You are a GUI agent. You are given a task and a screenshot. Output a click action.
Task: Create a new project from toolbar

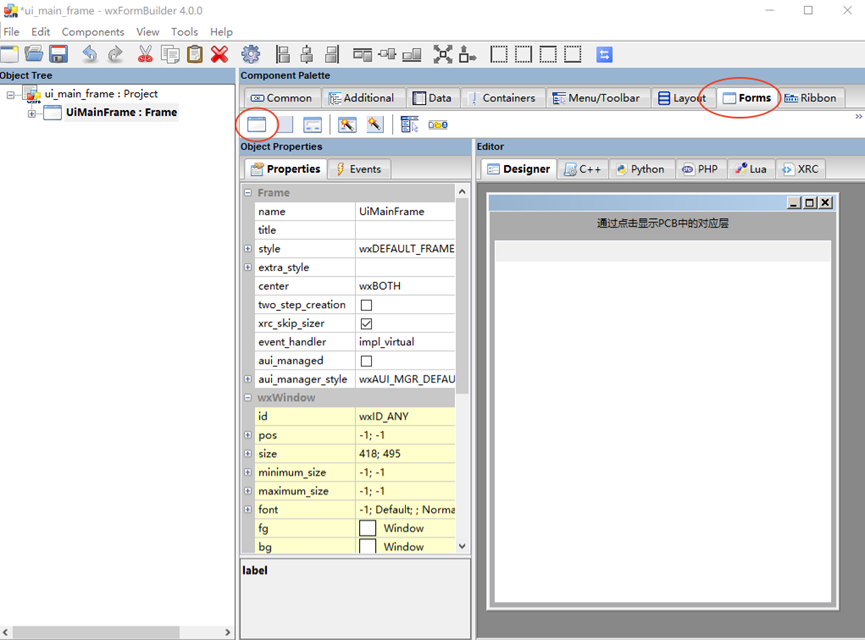9,54
